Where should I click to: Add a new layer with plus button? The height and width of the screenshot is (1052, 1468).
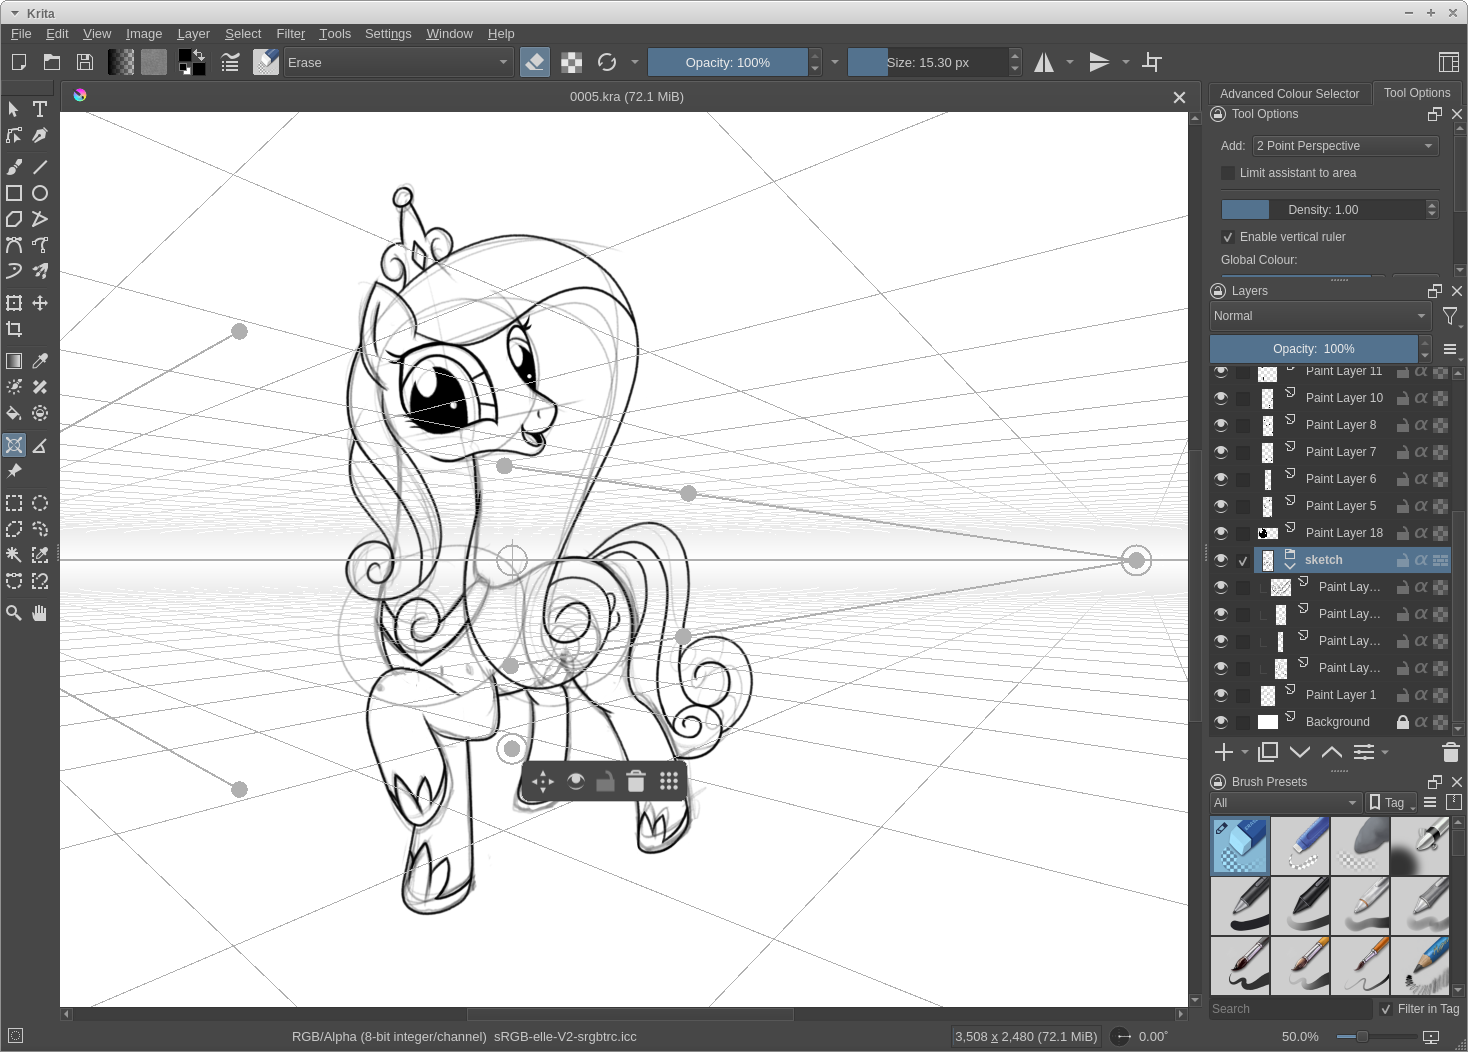tap(1223, 752)
